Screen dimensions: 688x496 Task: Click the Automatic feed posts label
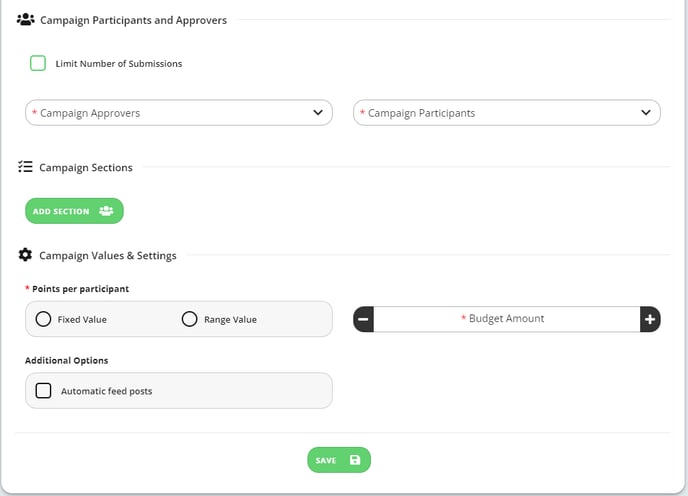[x=107, y=391]
